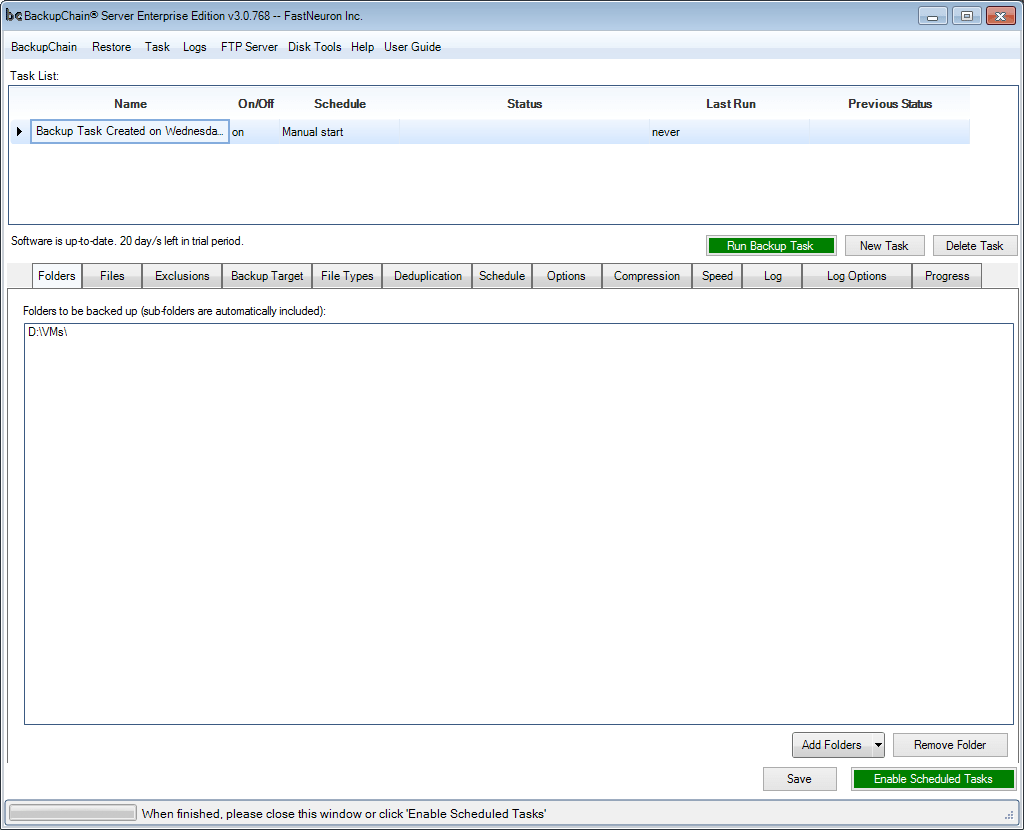Click the Run Backup Task button

click(771, 246)
